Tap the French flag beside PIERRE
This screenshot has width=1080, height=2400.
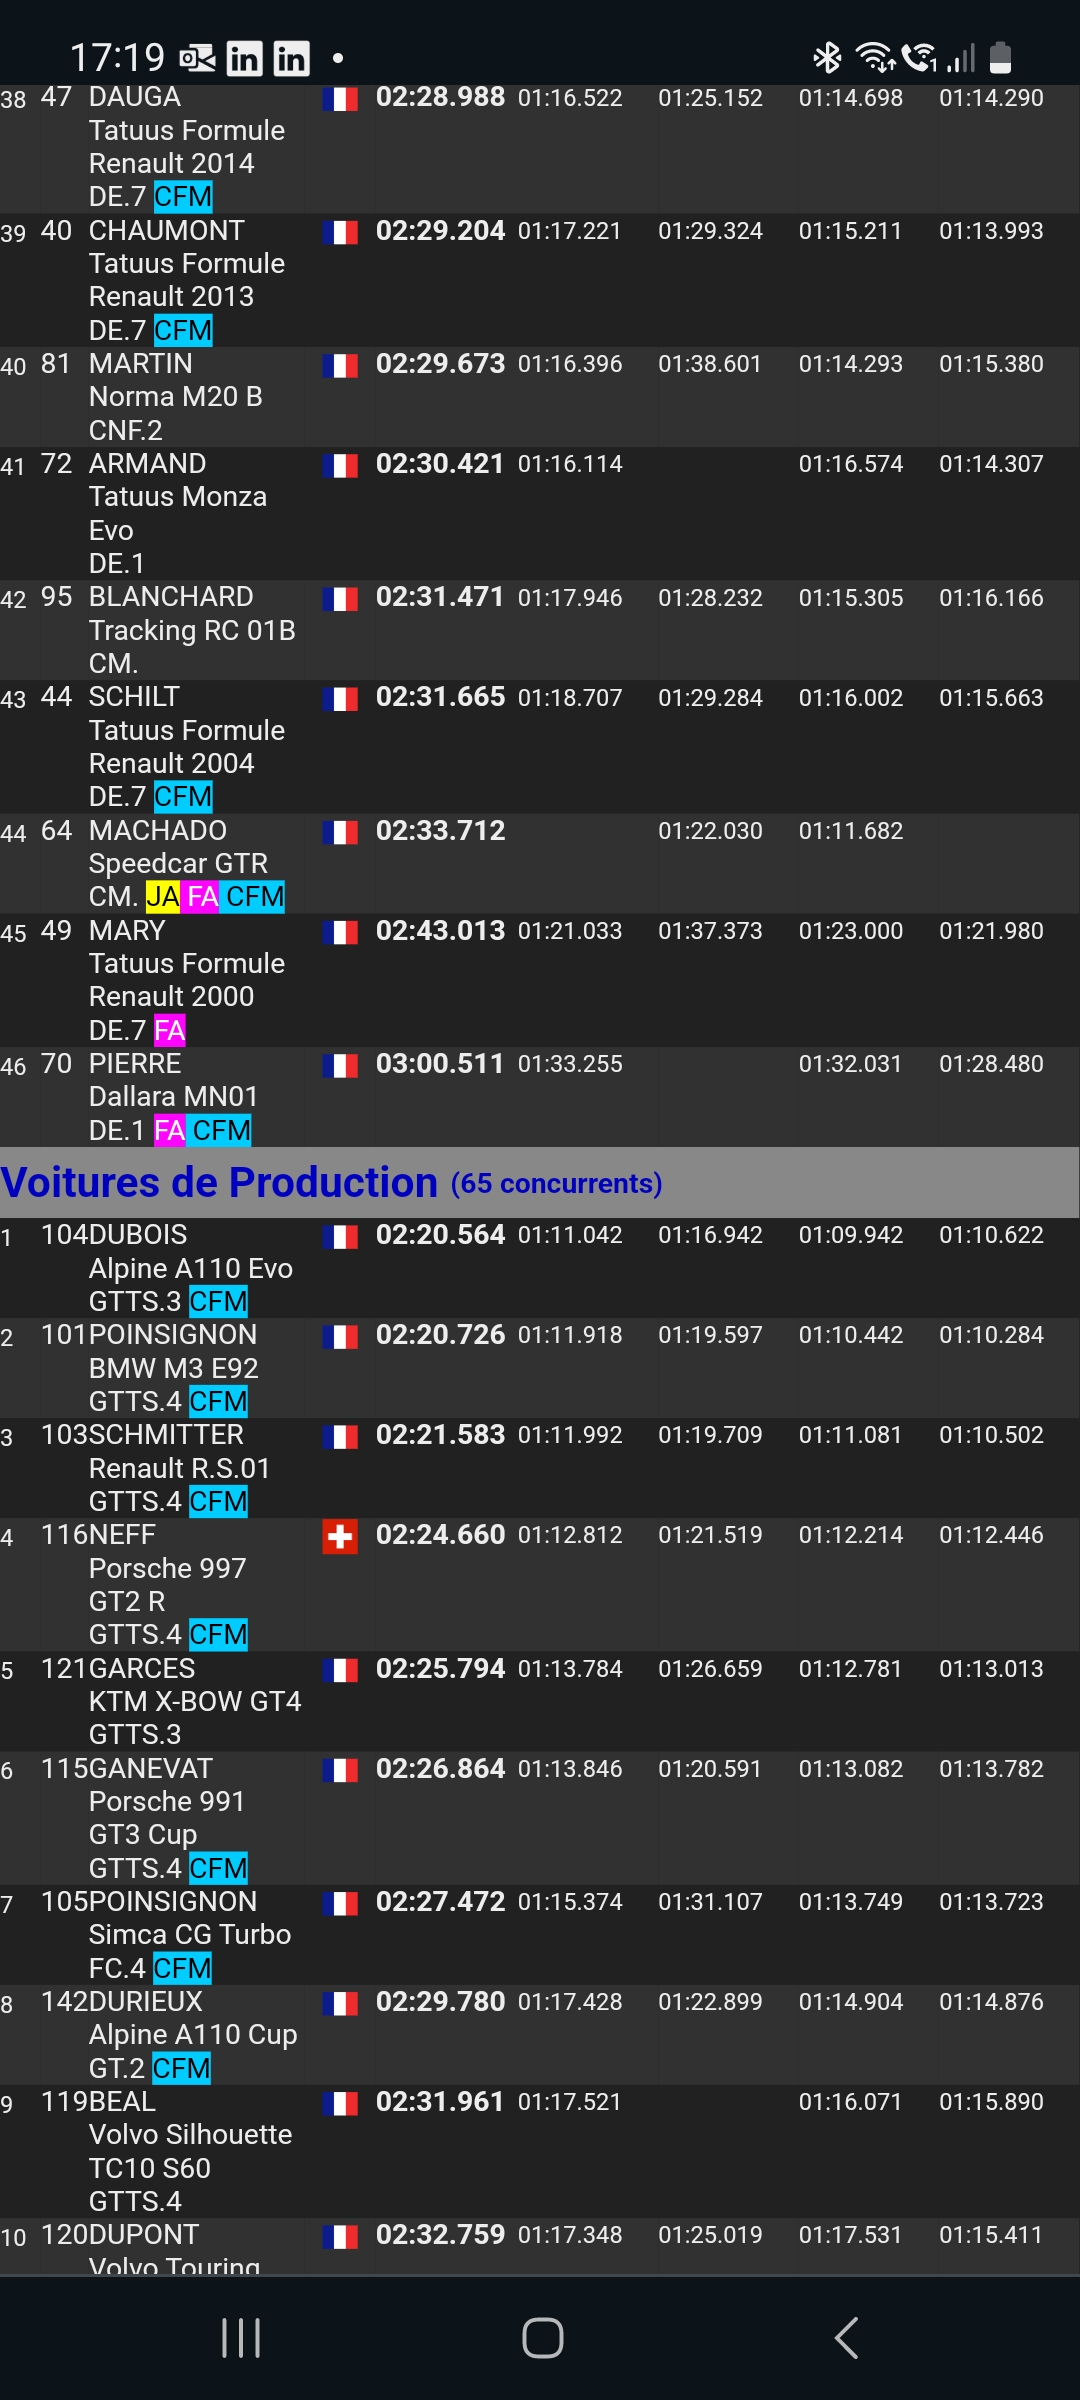pyautogui.click(x=340, y=1066)
